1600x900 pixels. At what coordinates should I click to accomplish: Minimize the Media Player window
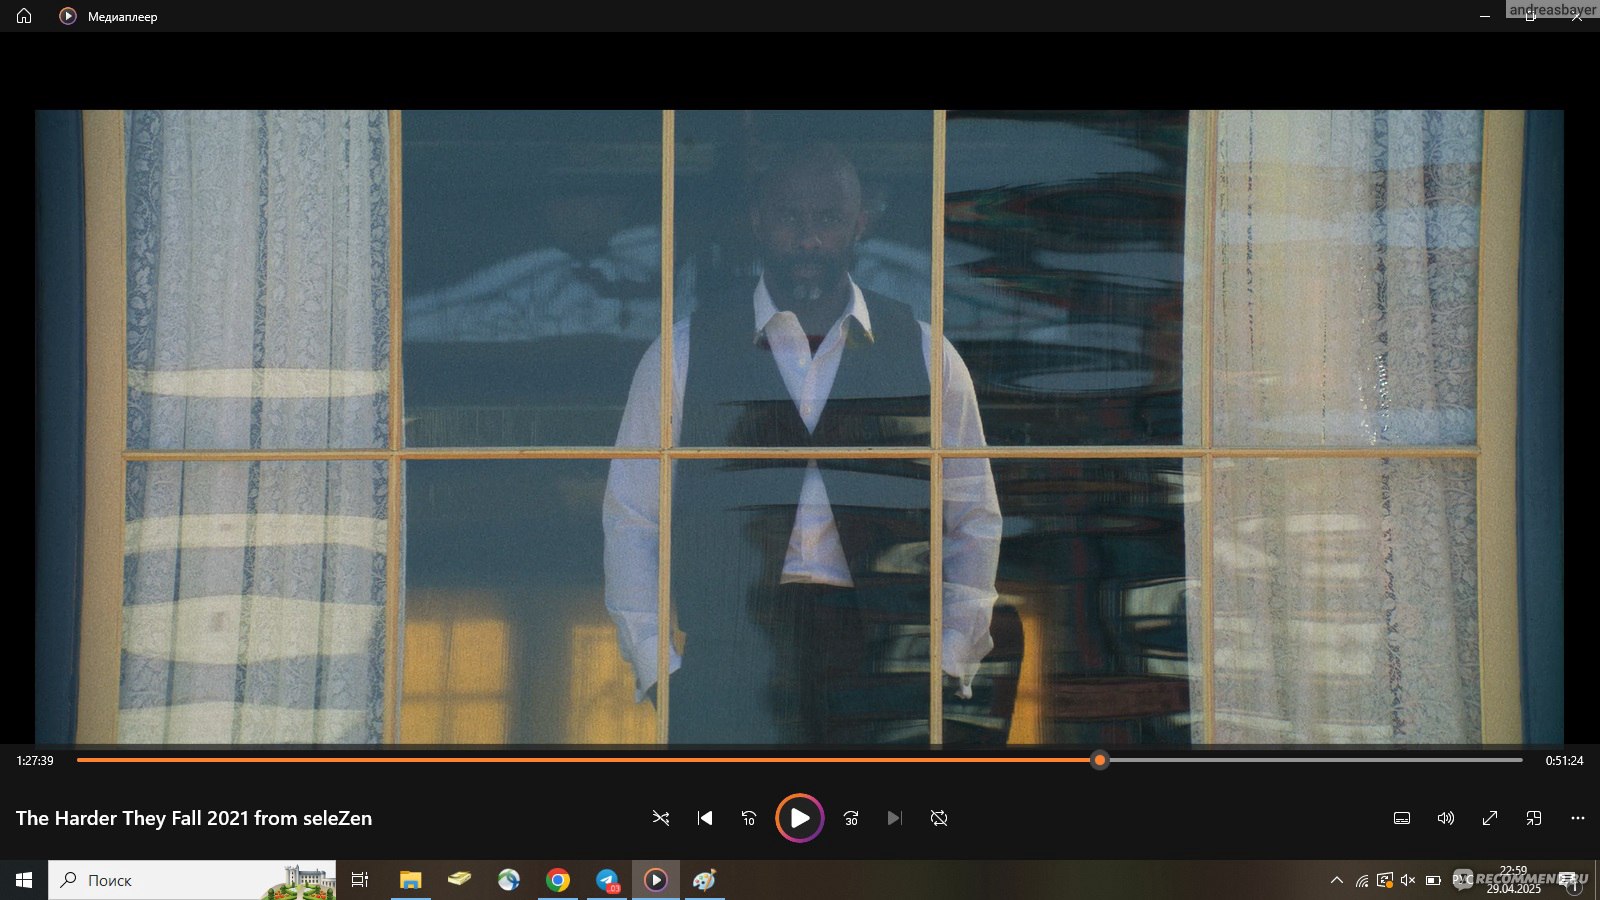tap(1485, 16)
